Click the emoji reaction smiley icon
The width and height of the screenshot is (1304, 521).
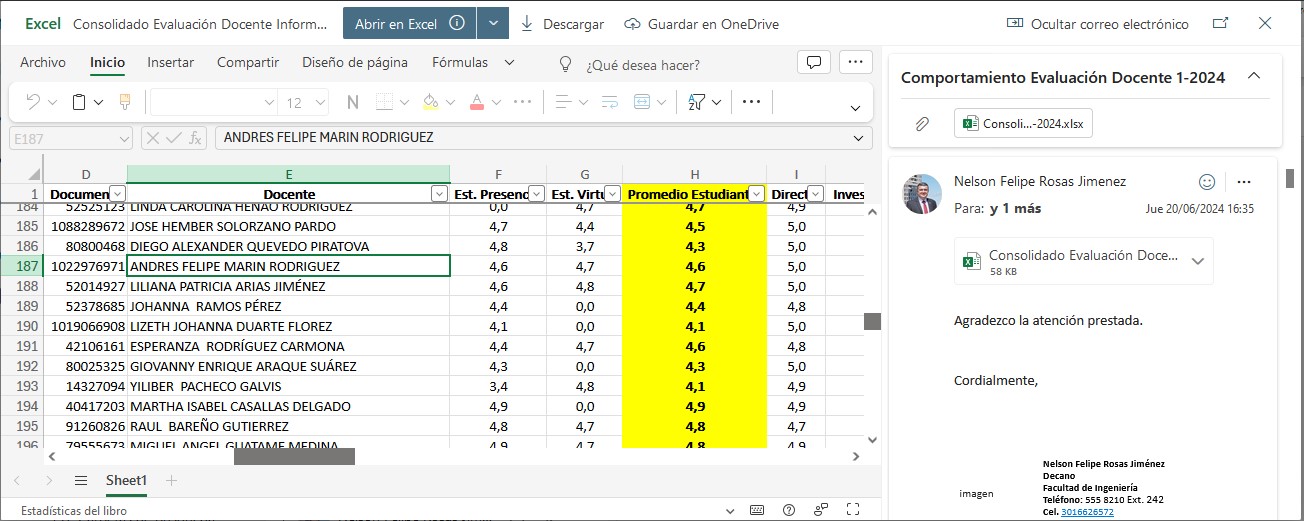point(1207,182)
